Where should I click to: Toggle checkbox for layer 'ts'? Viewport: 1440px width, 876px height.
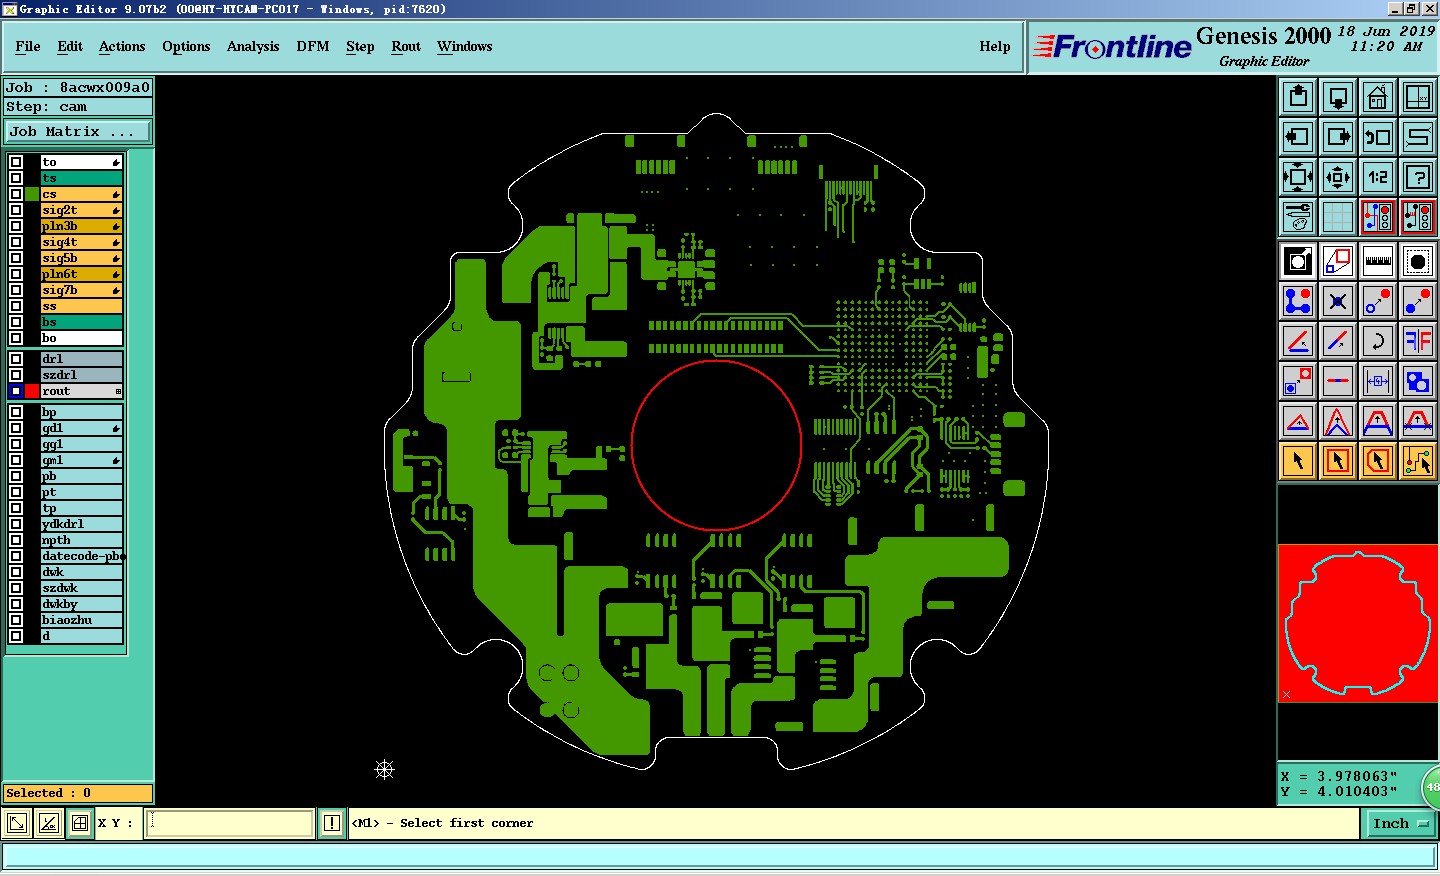tap(16, 178)
